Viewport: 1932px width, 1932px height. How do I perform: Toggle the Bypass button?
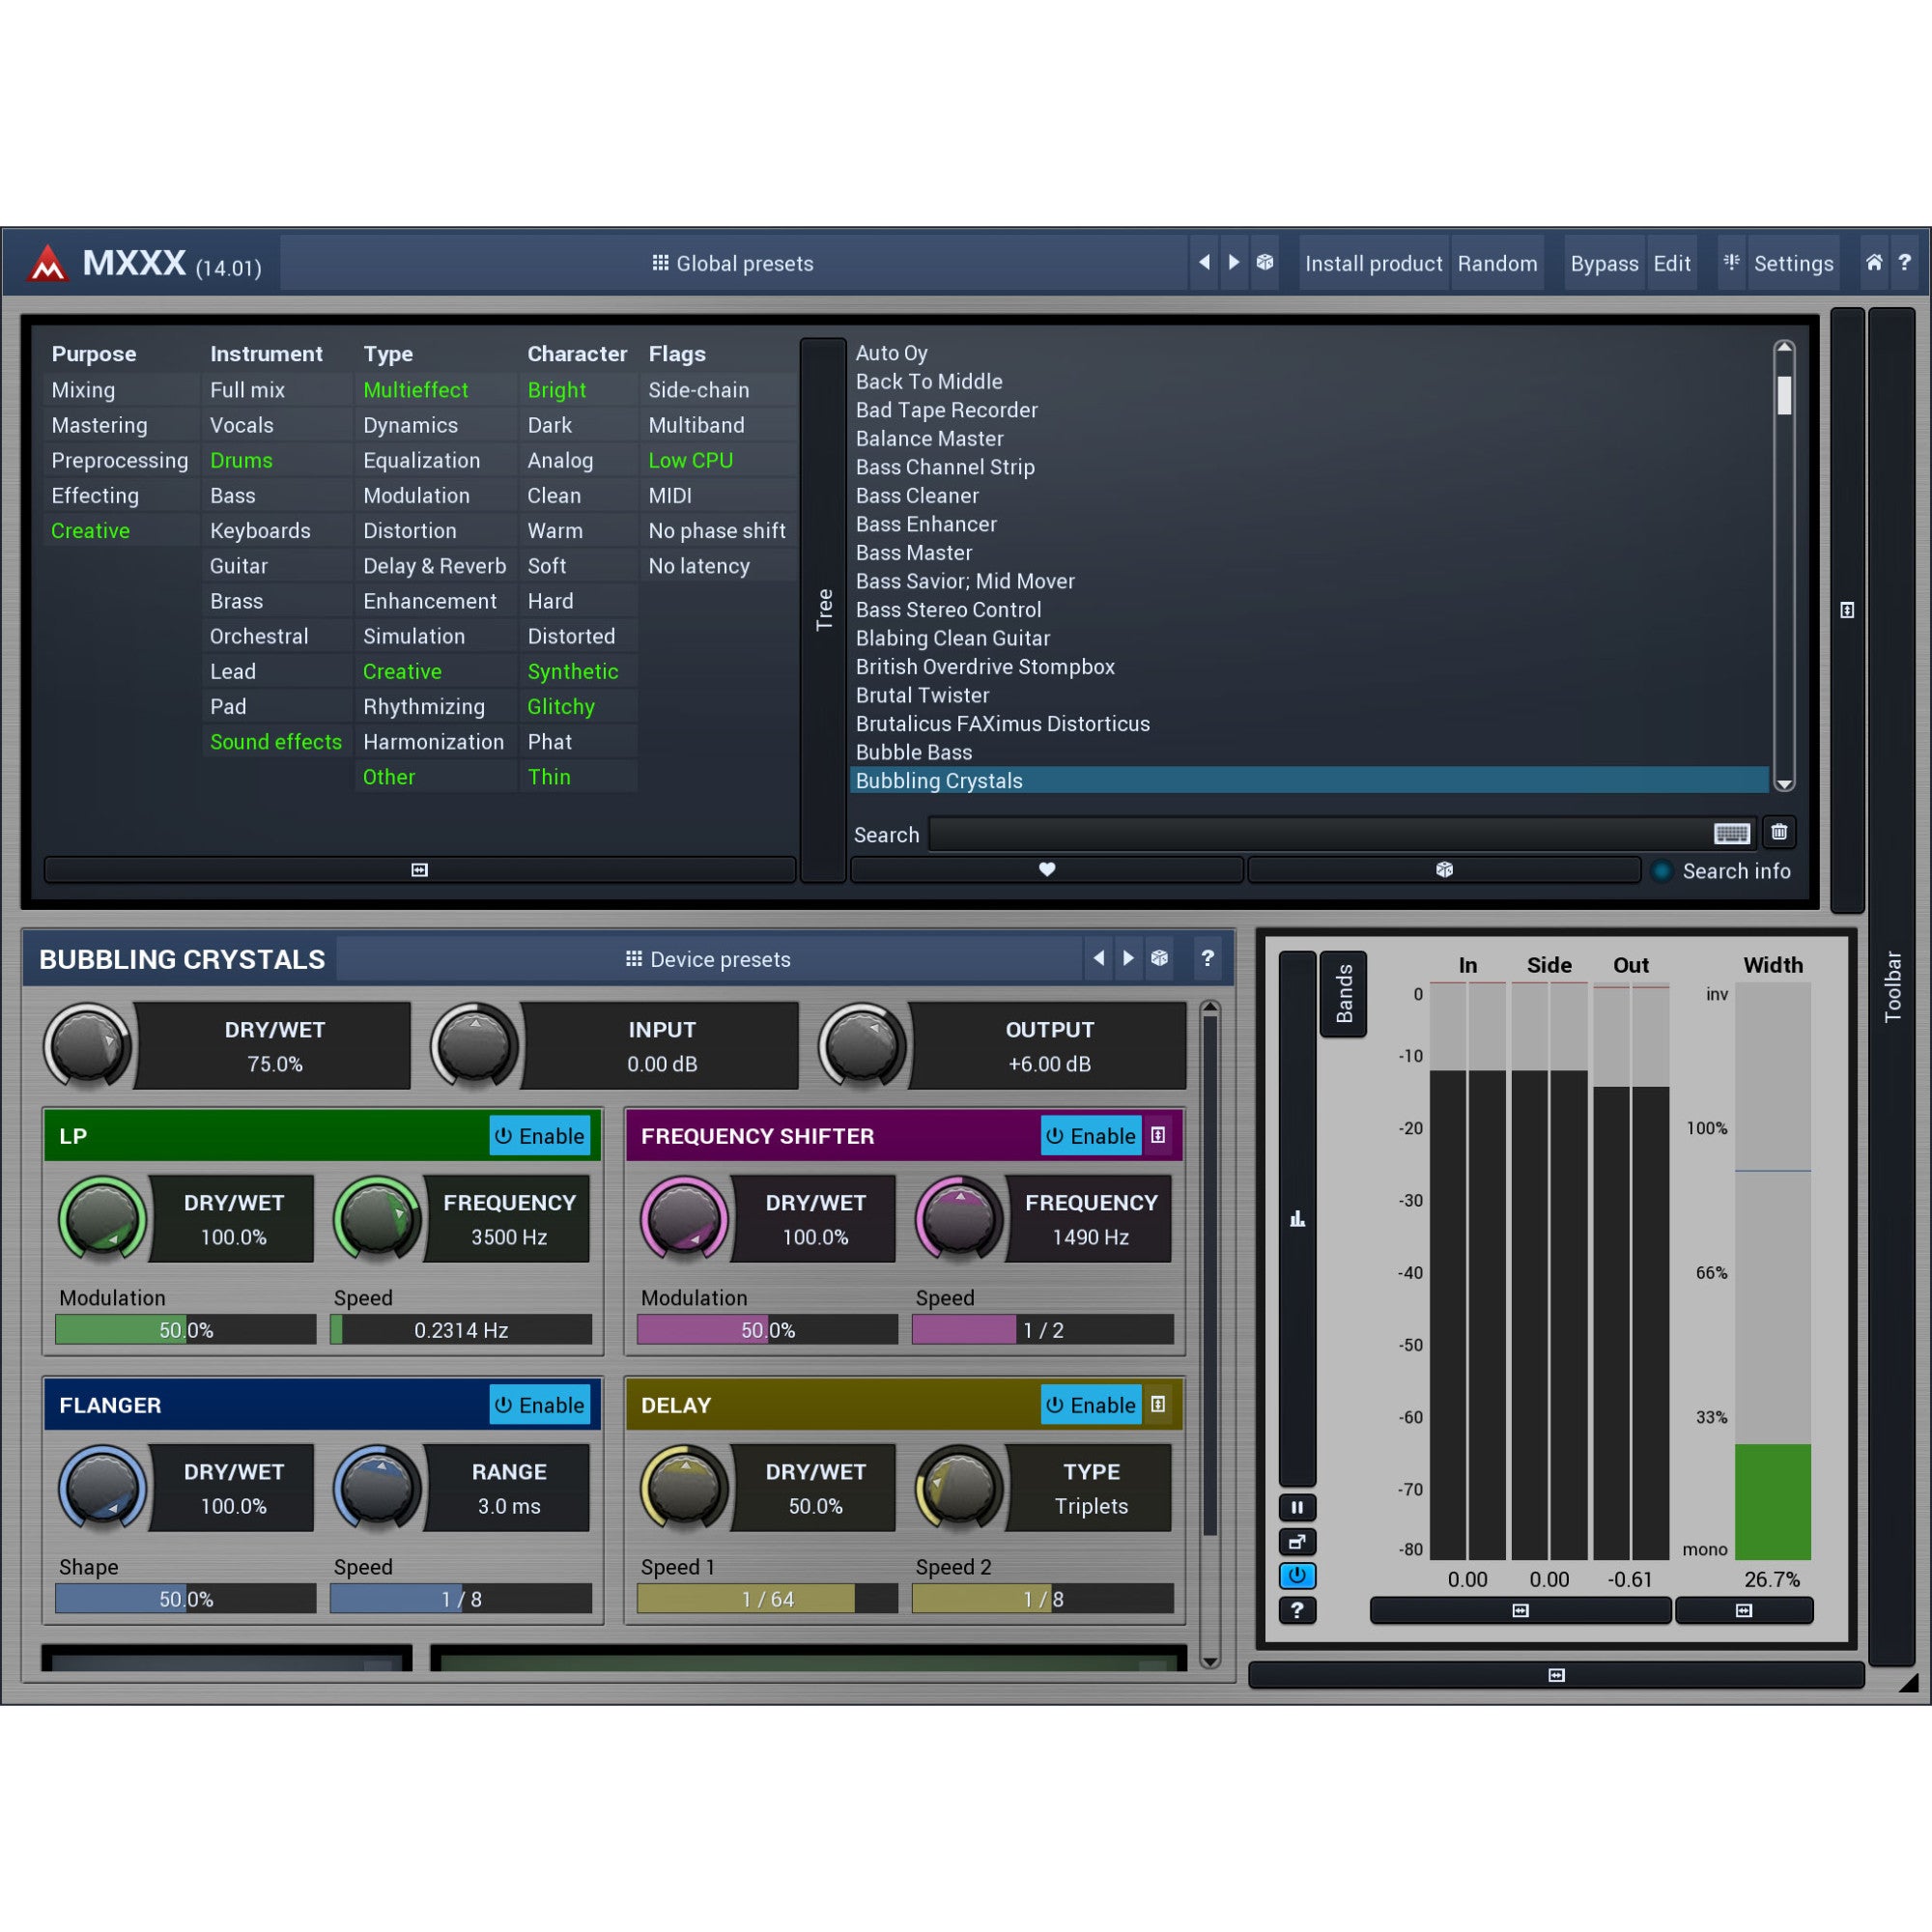tap(1604, 263)
